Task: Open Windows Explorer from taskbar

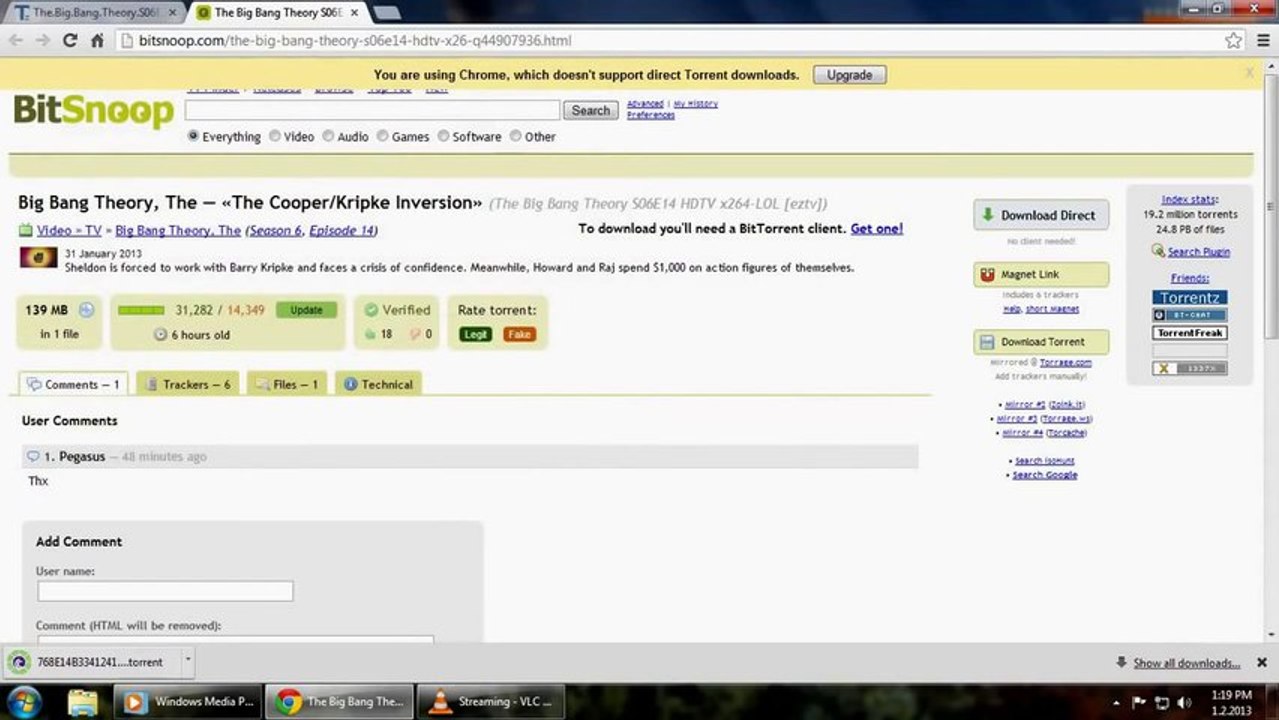Action: click(82, 701)
